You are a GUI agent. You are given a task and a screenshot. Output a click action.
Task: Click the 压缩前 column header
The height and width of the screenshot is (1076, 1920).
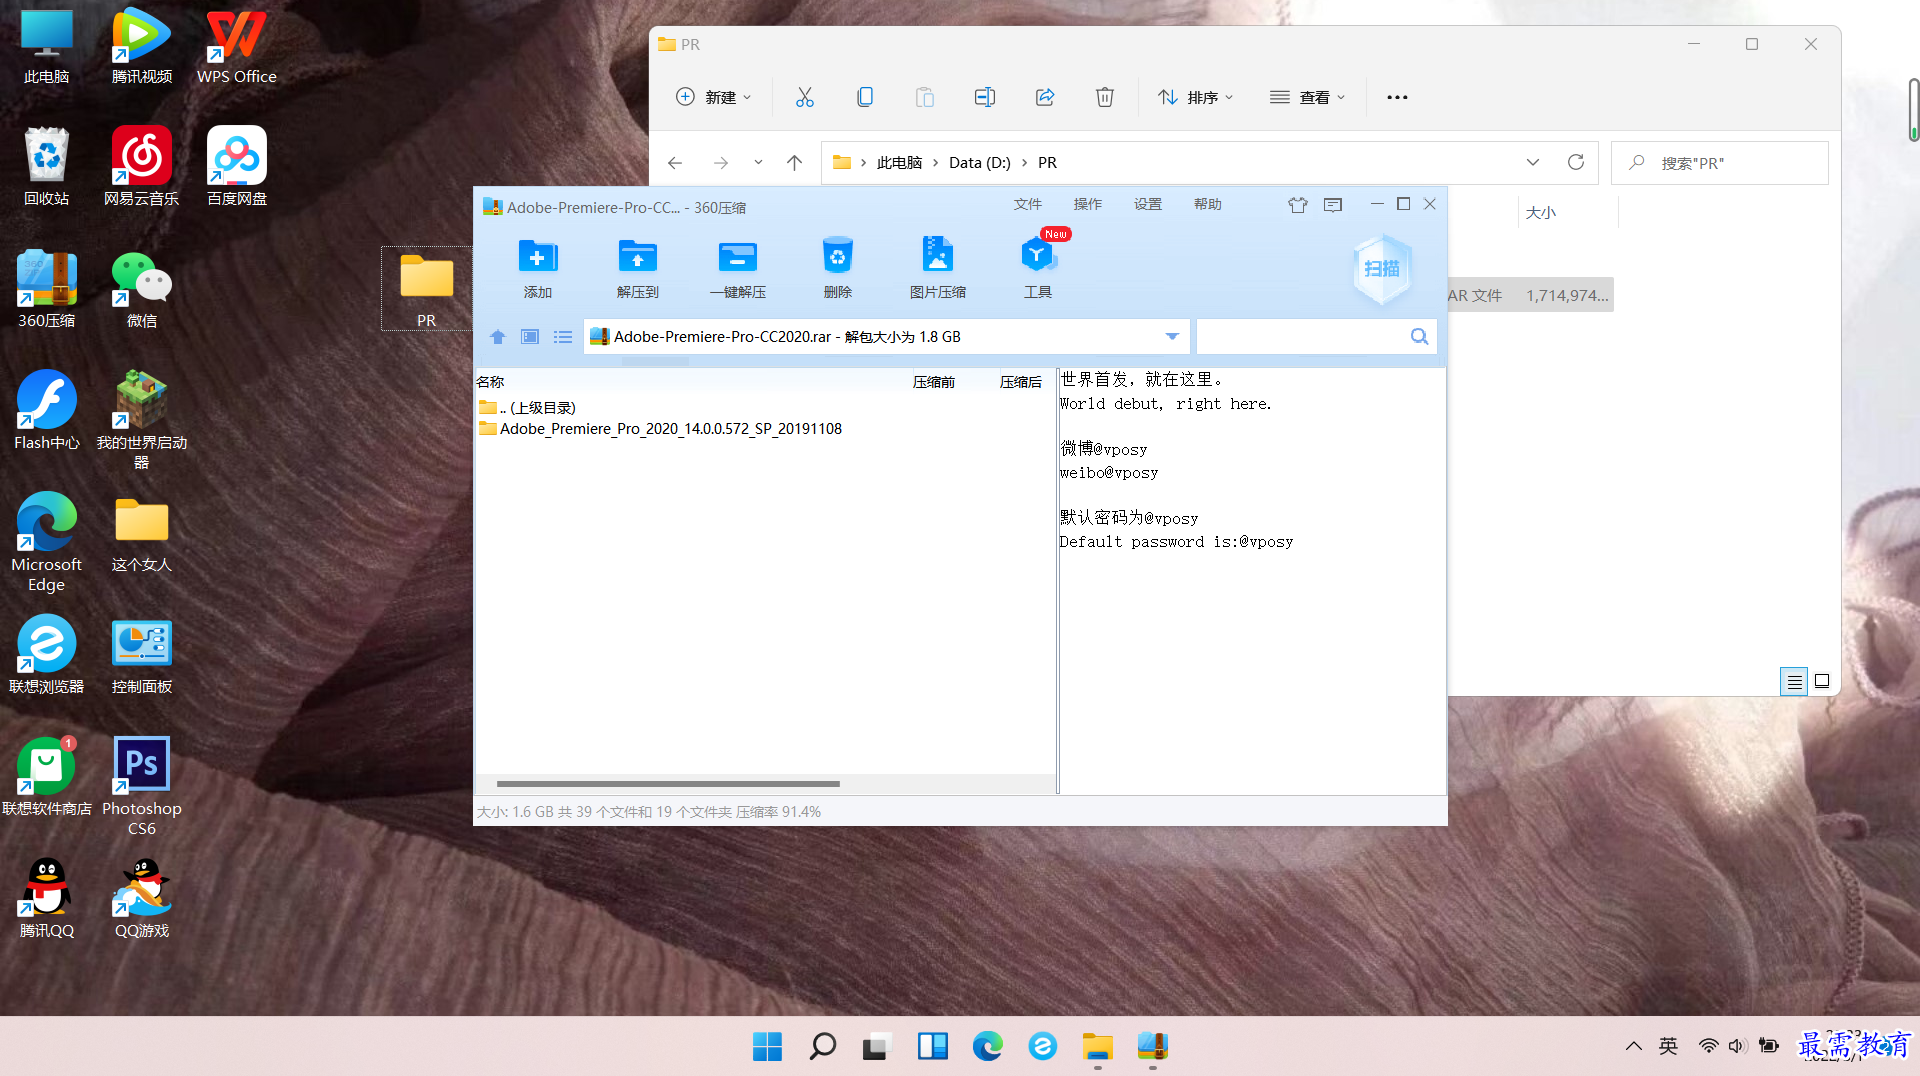pos(934,382)
